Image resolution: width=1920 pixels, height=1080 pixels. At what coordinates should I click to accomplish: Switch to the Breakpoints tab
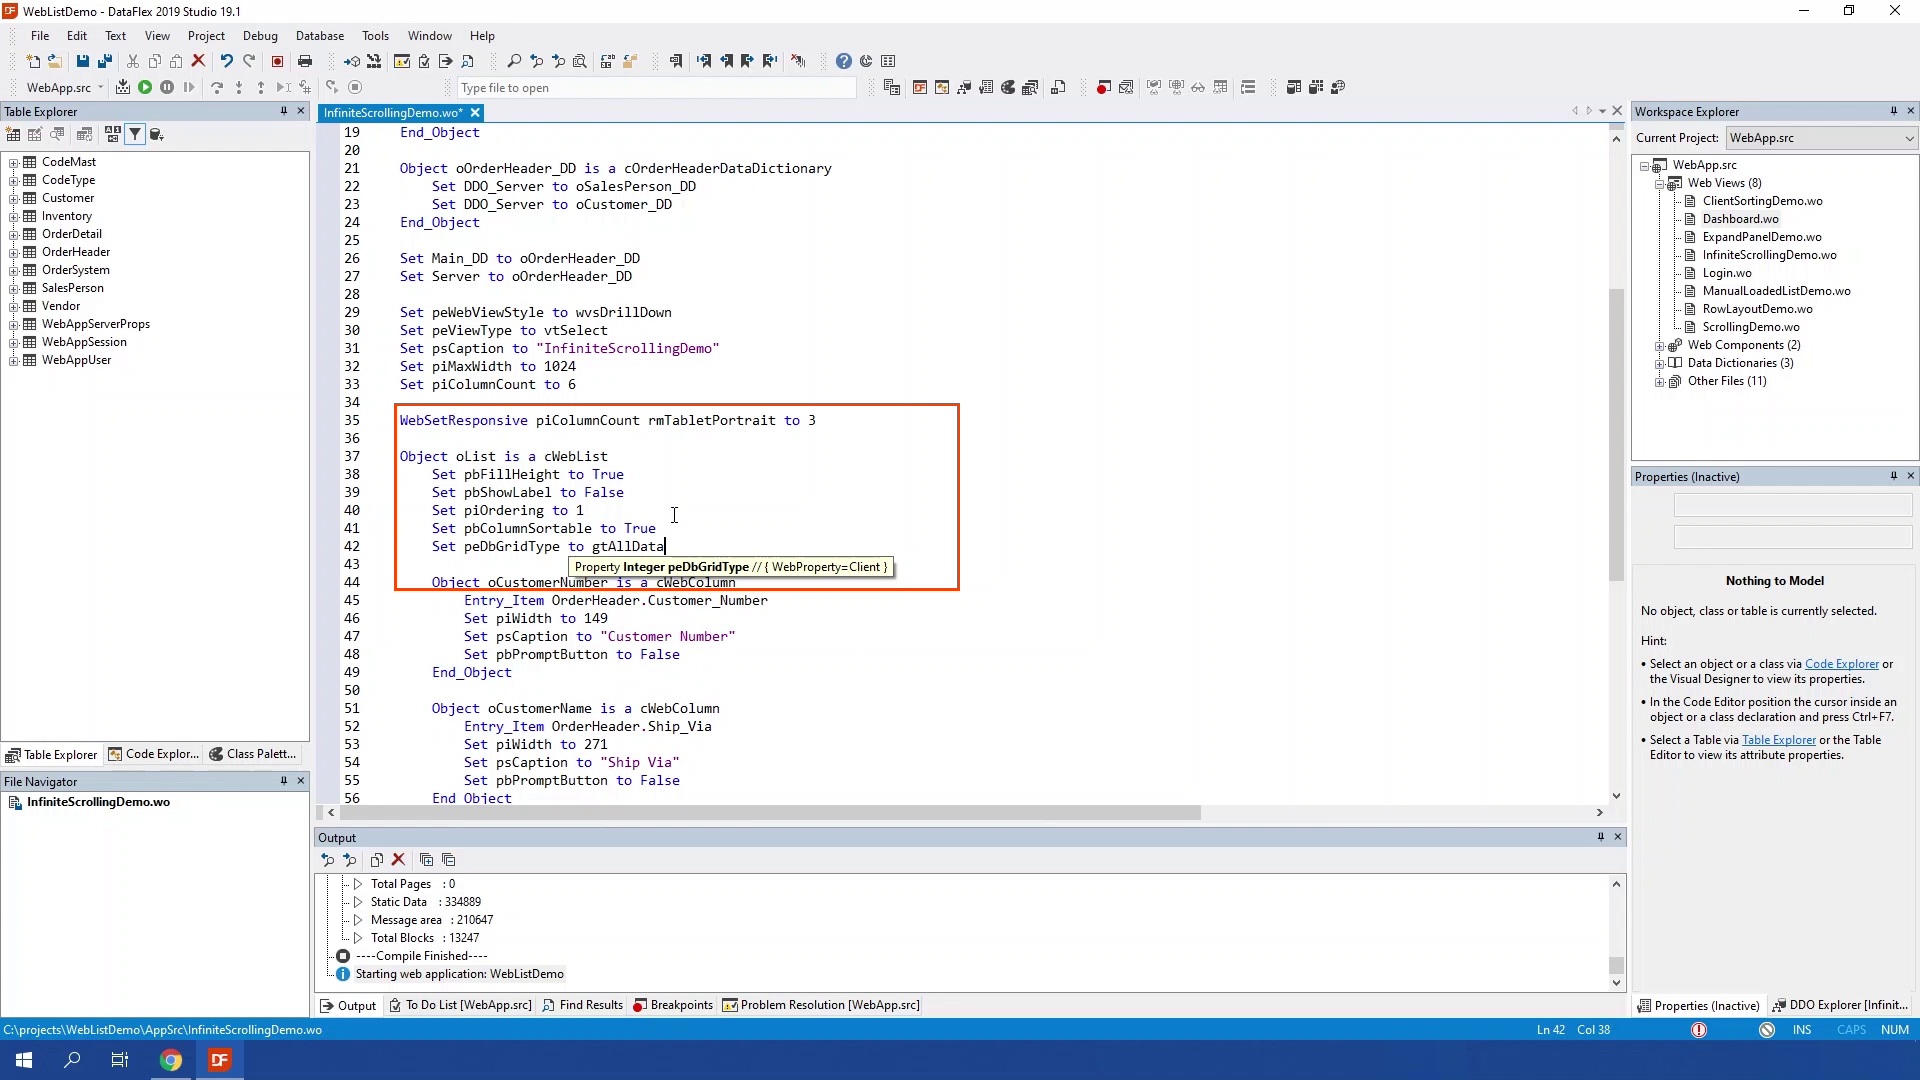point(673,1005)
